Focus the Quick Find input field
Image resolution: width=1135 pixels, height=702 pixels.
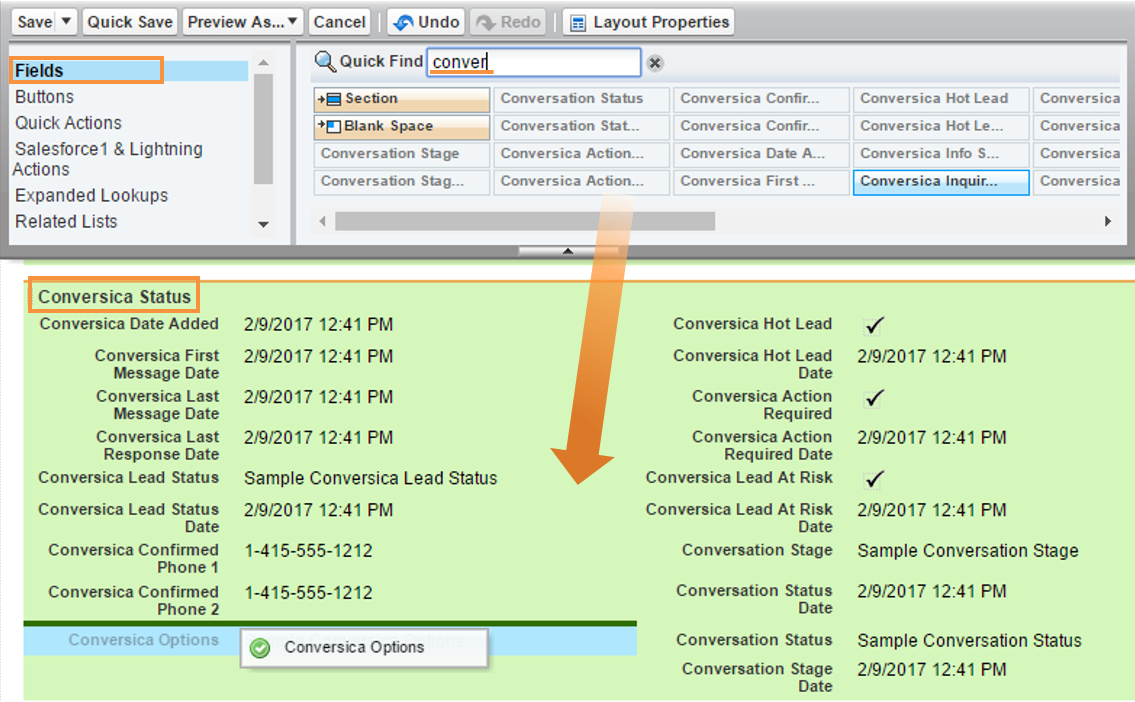coord(534,62)
